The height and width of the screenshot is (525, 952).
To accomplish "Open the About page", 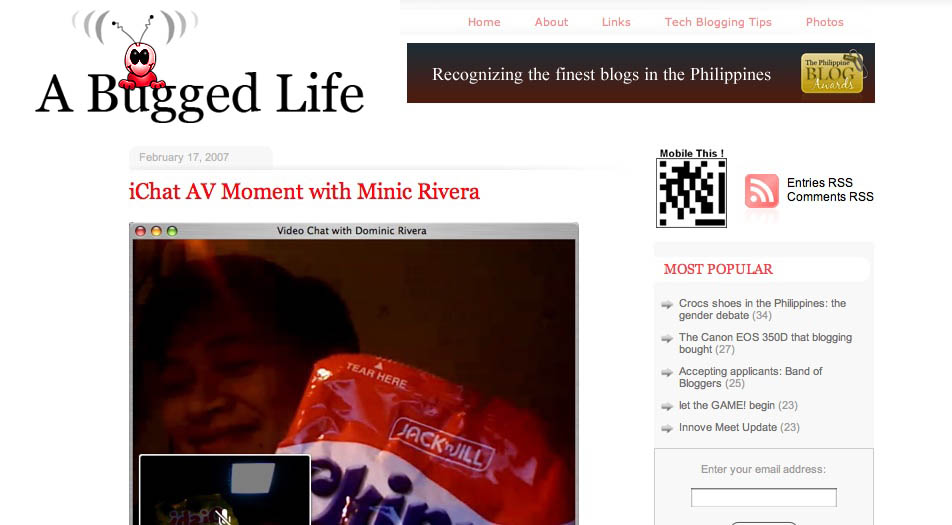I will [x=551, y=22].
